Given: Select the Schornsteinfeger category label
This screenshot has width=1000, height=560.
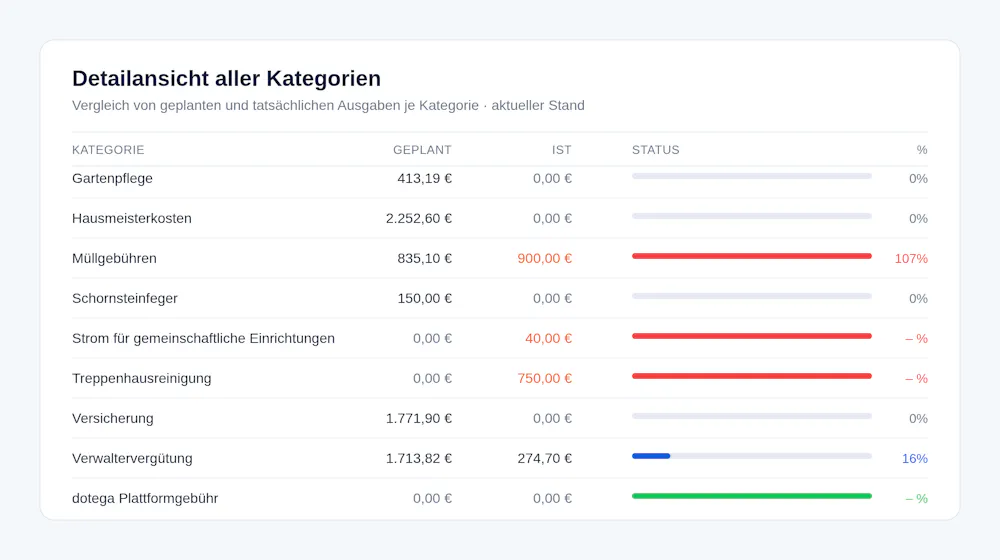Looking at the screenshot, I should coord(124,298).
